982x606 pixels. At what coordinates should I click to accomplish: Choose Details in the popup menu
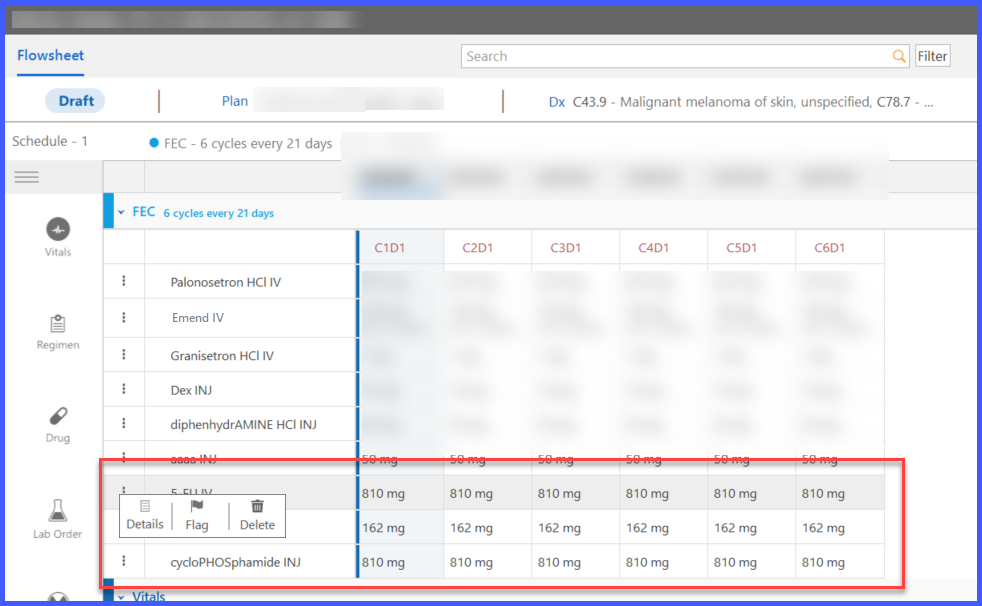tap(145, 515)
